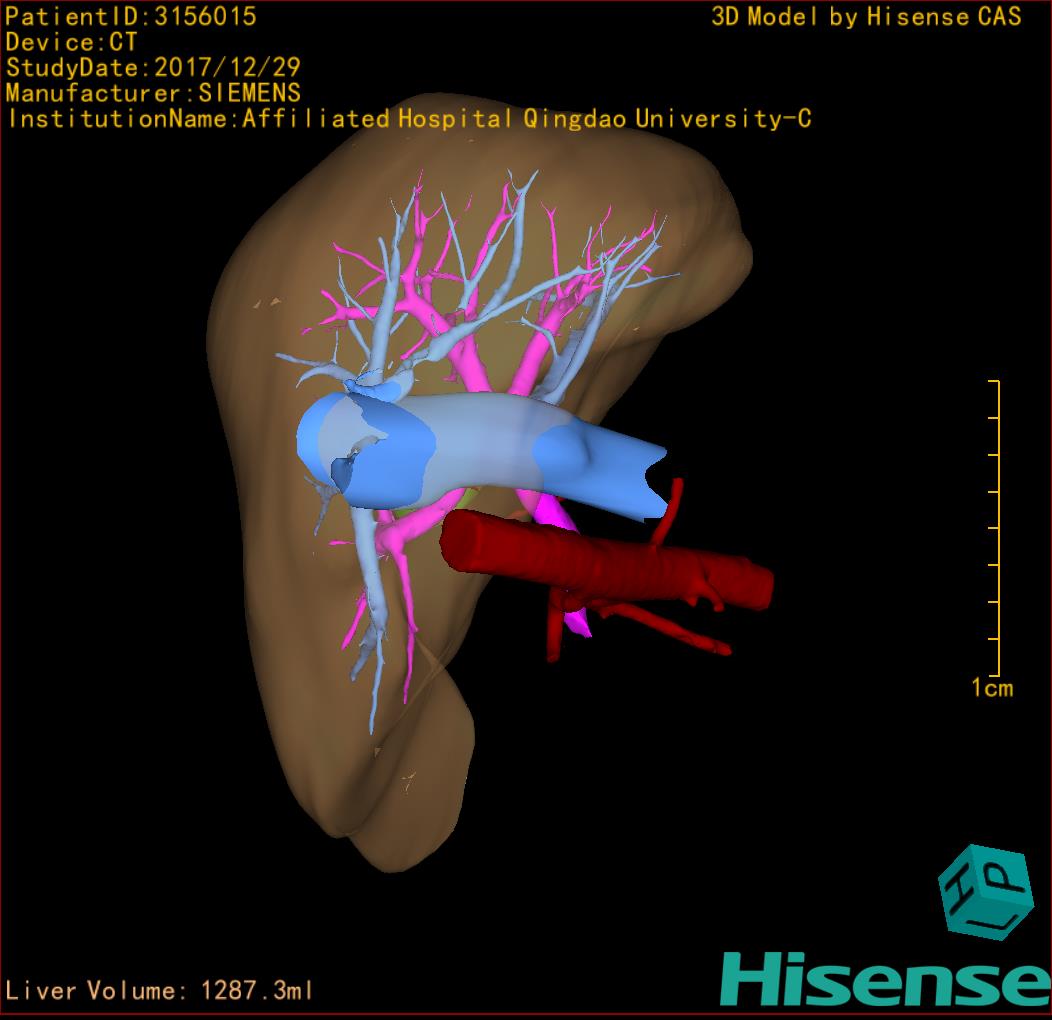Click the PatientID:3156015 overlay text
The width and height of the screenshot is (1052, 1020).
(131, 17)
